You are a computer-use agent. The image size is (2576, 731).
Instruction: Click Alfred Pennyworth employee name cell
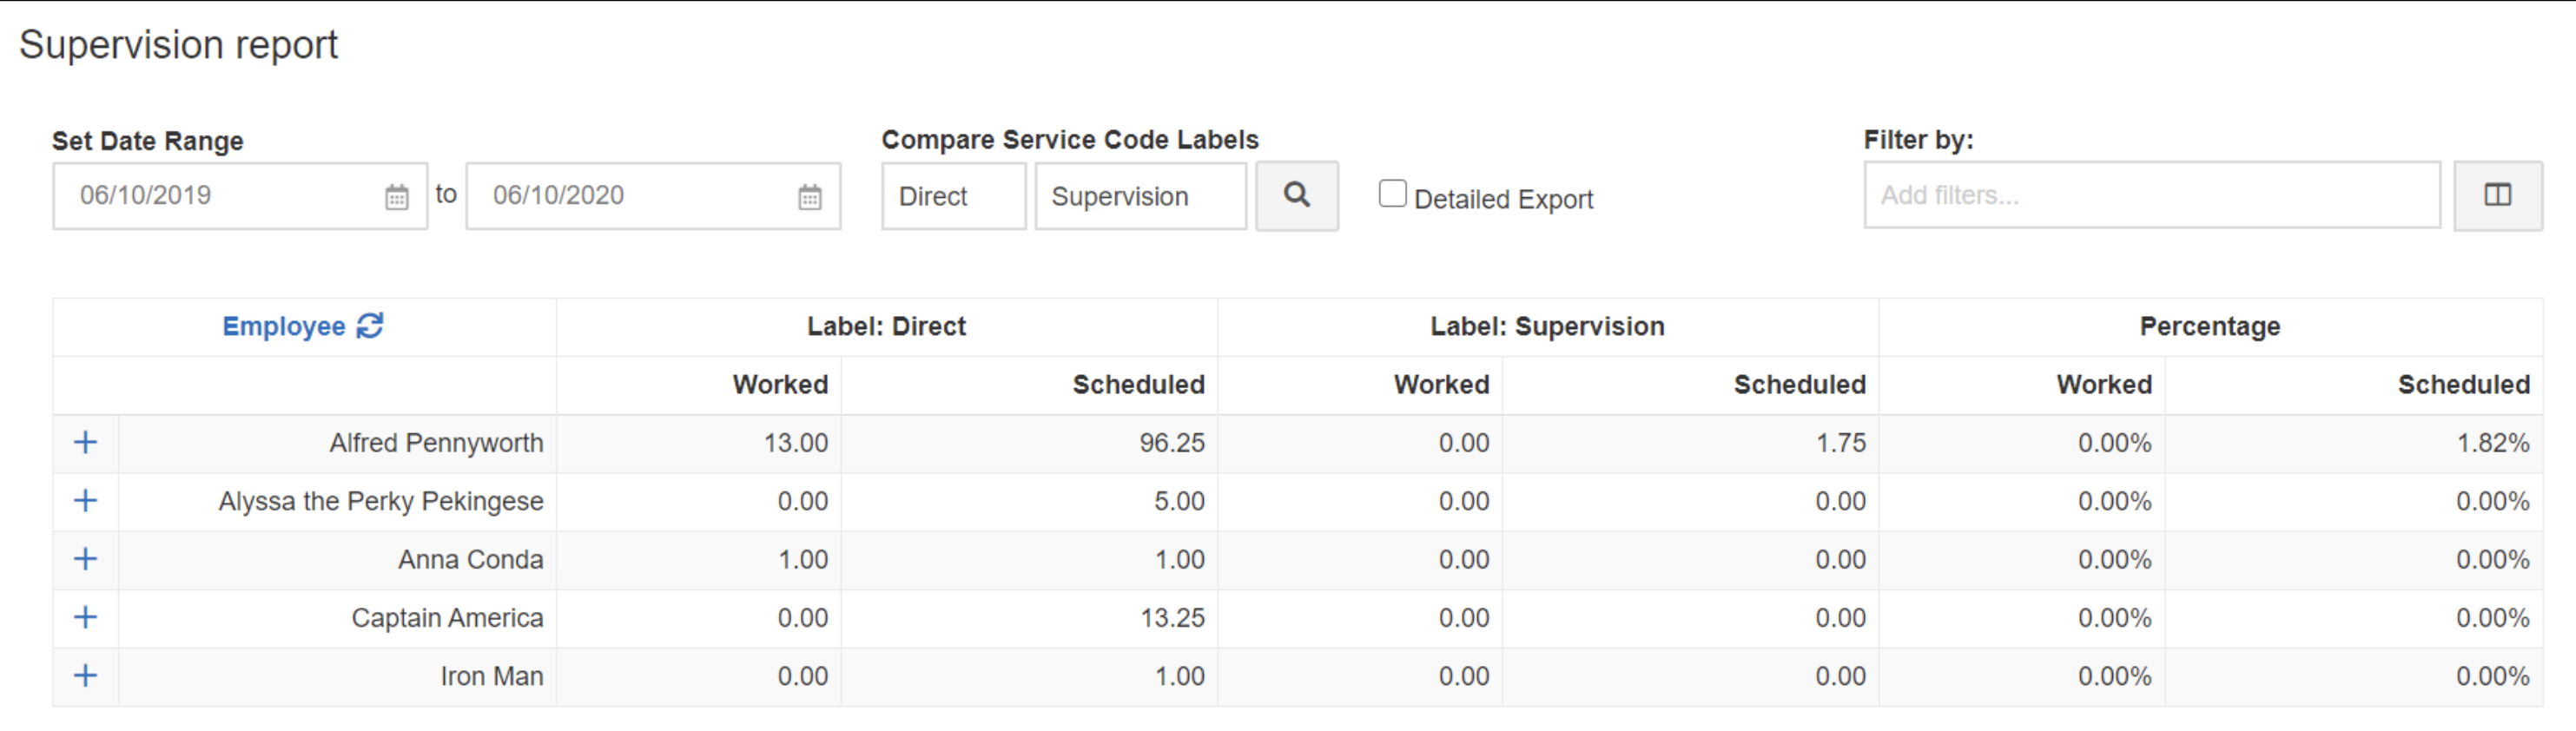pyautogui.click(x=436, y=443)
